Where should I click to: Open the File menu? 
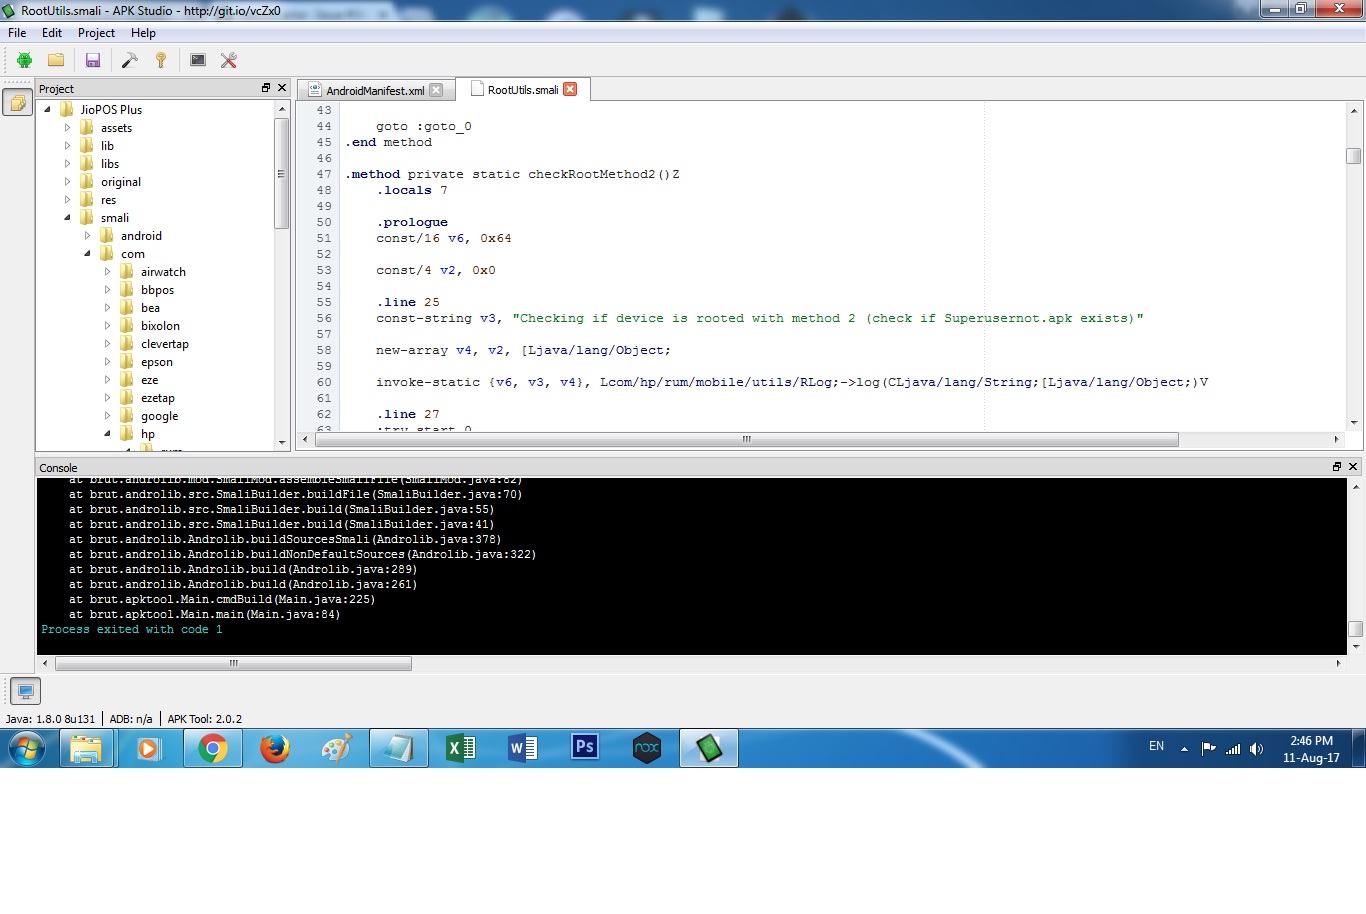point(17,33)
